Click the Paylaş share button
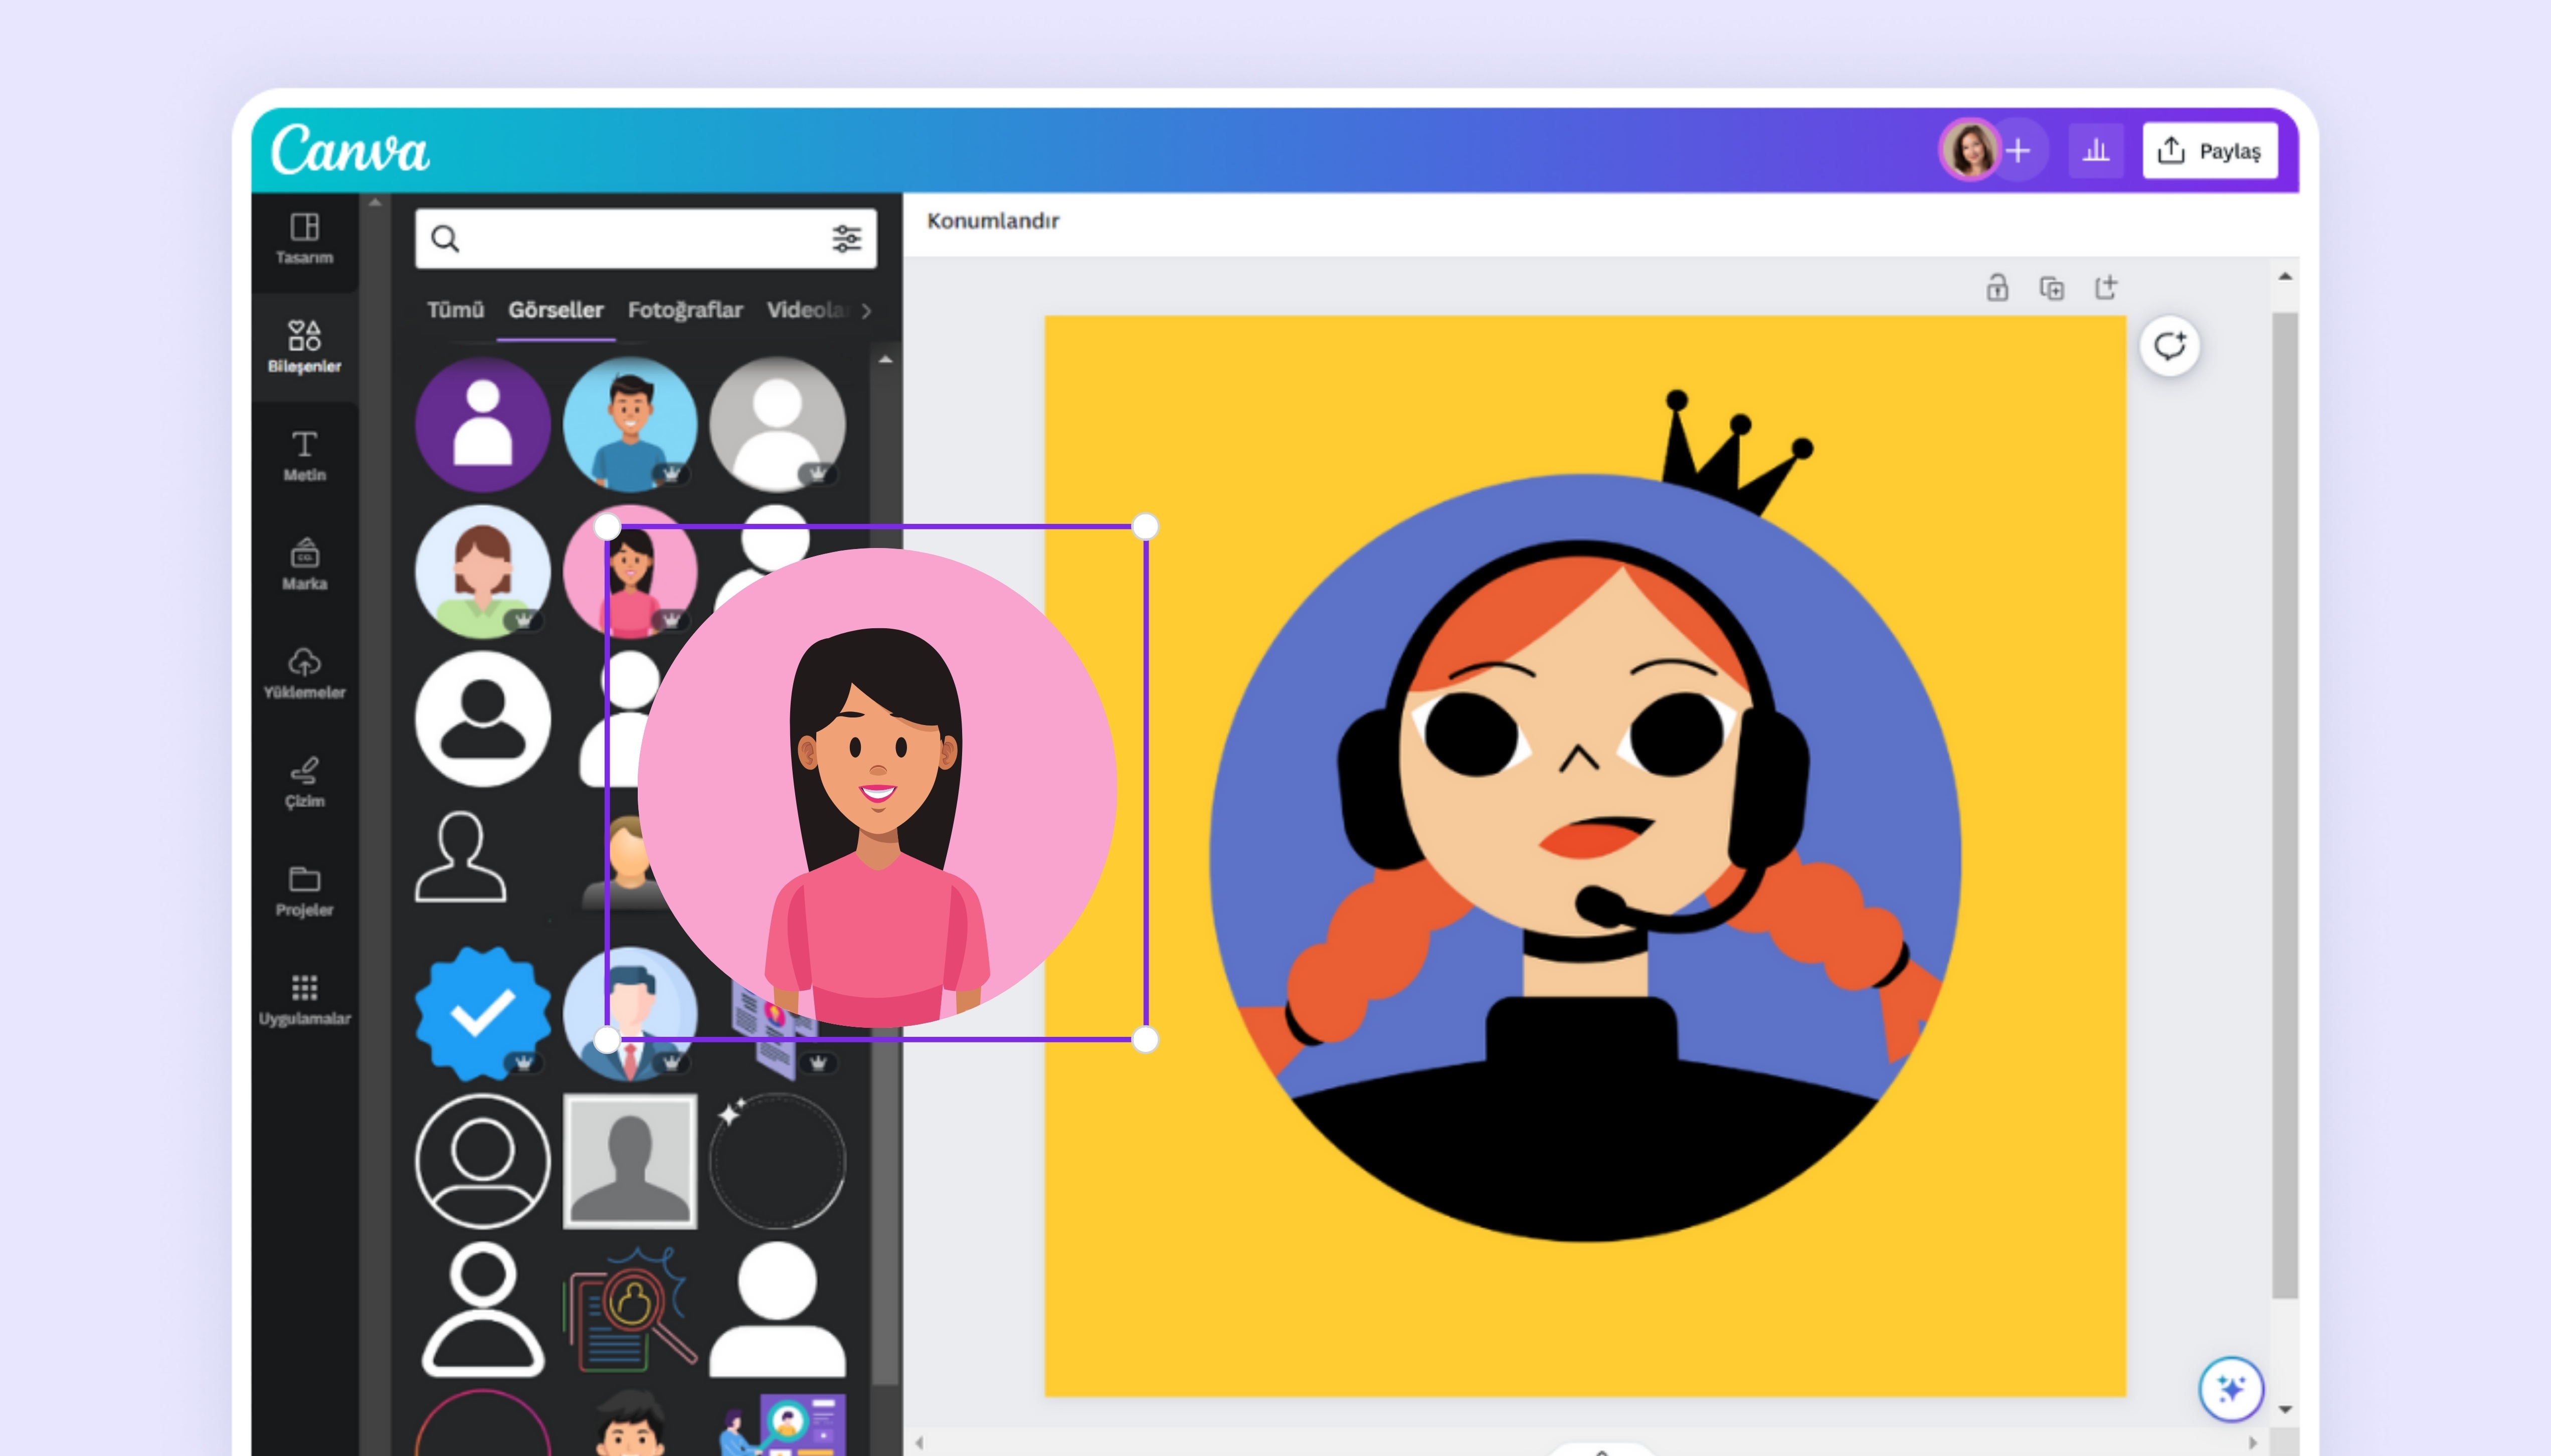Viewport: 2551px width, 1456px height. coord(2209,151)
